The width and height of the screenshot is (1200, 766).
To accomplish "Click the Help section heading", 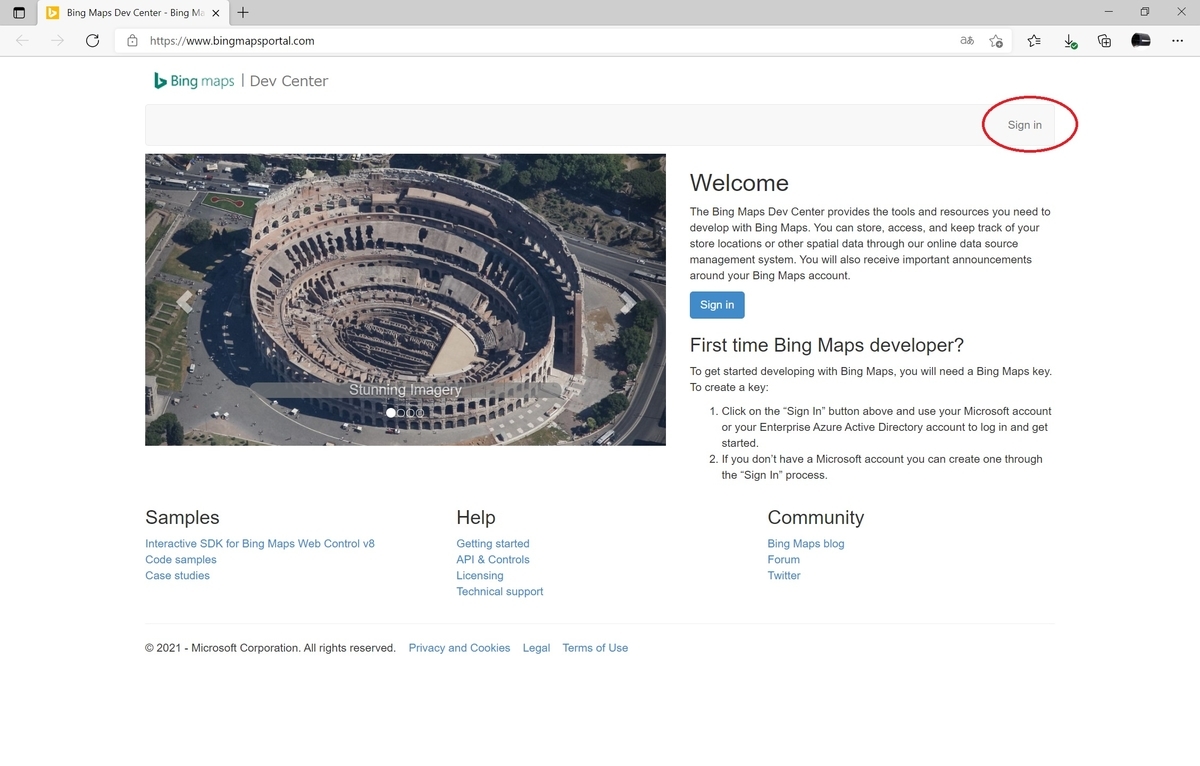I will (x=476, y=518).
